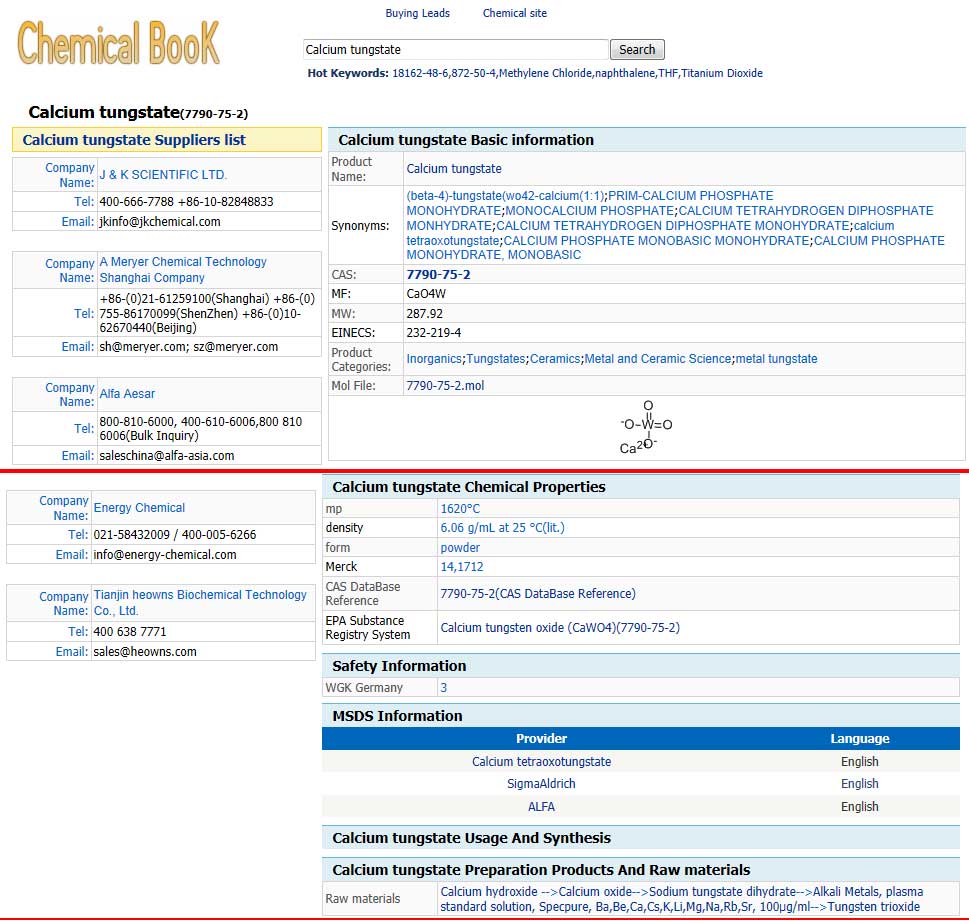Download the 7790-75-2.mol file
This screenshot has height=924, width=969.
pyautogui.click(x=445, y=386)
